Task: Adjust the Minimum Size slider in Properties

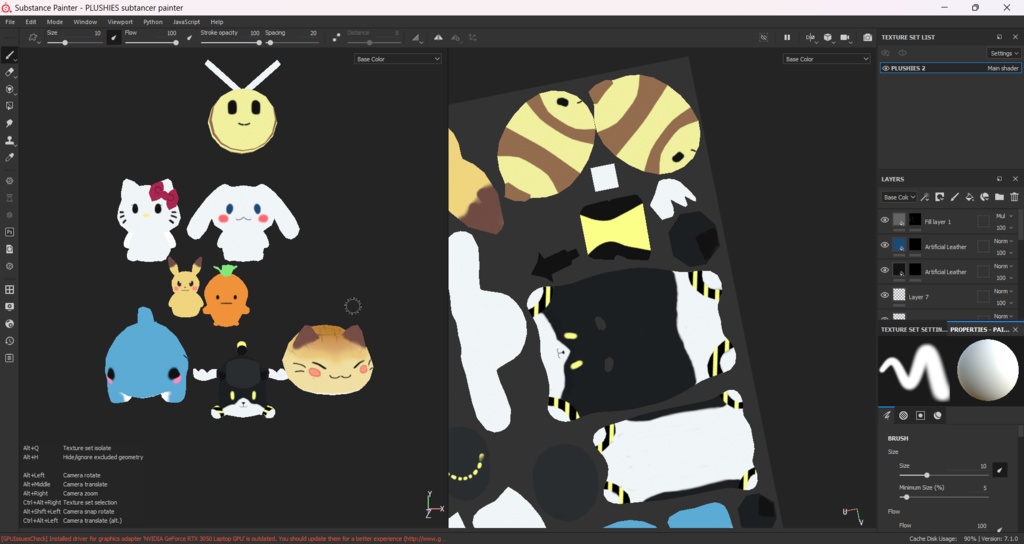Action: click(906, 497)
